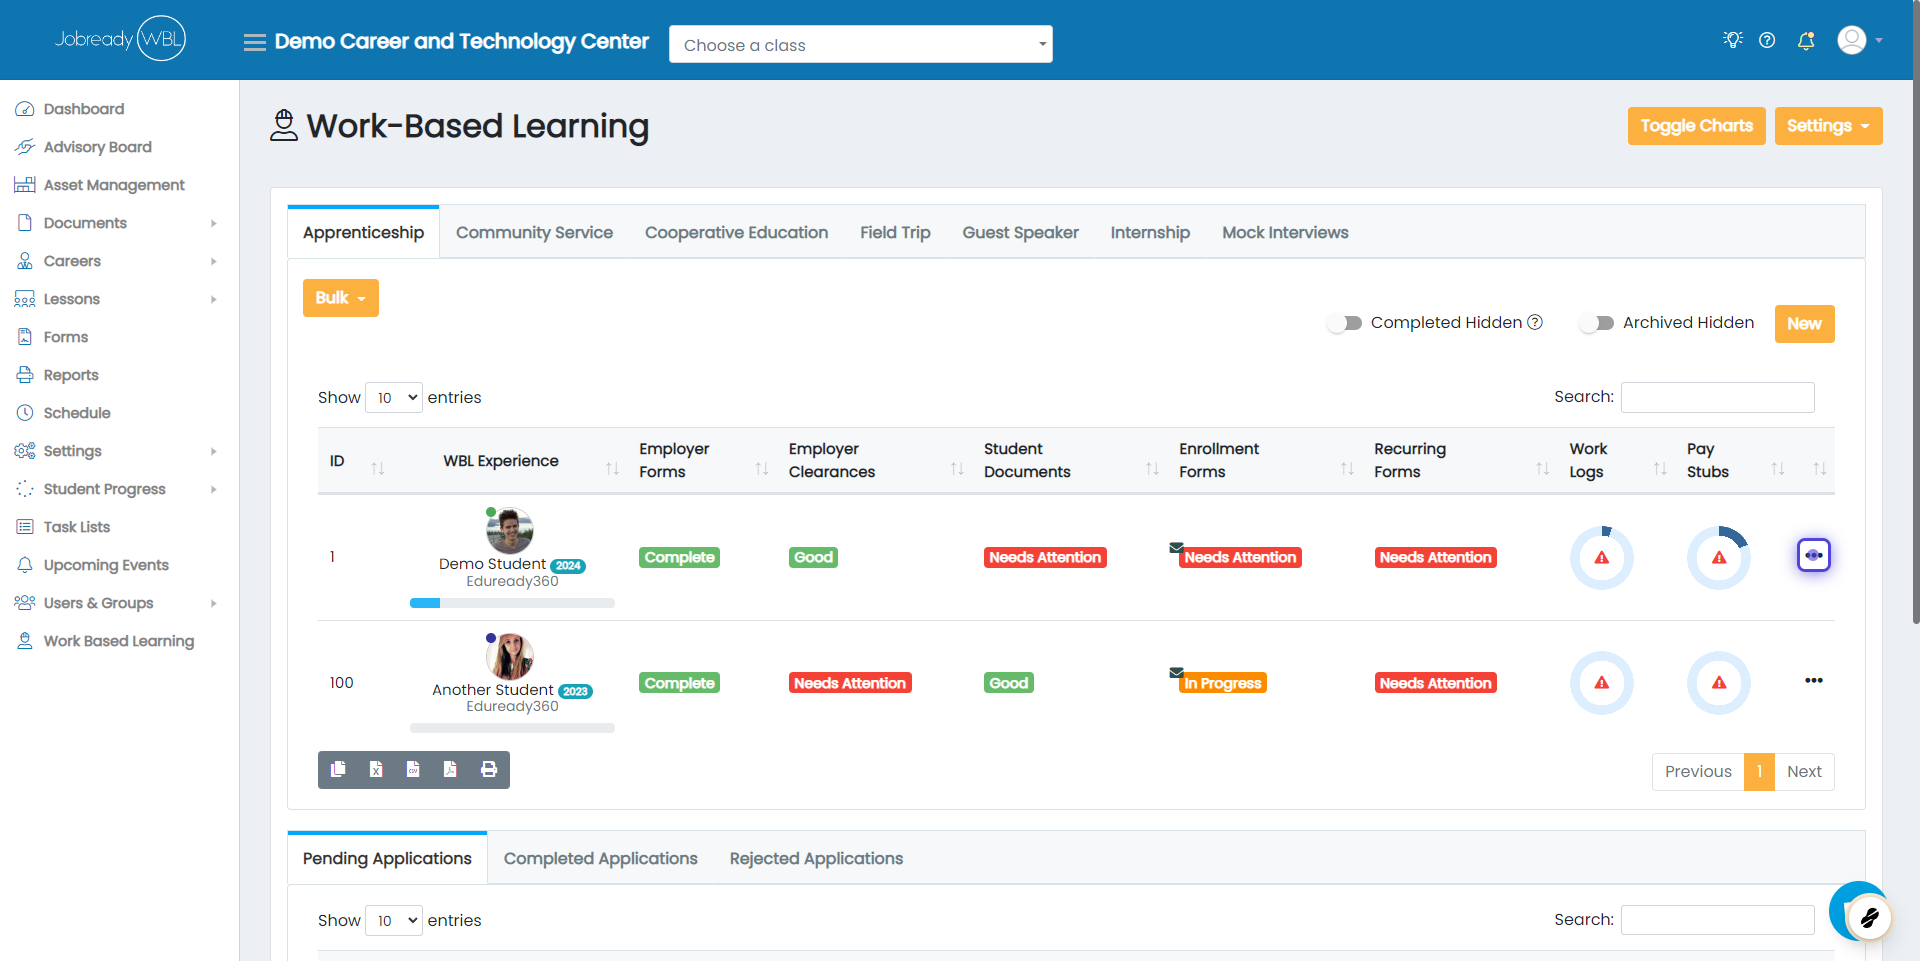Image resolution: width=1920 pixels, height=961 pixels.
Task: Open help question mark icon
Action: coord(1767,41)
